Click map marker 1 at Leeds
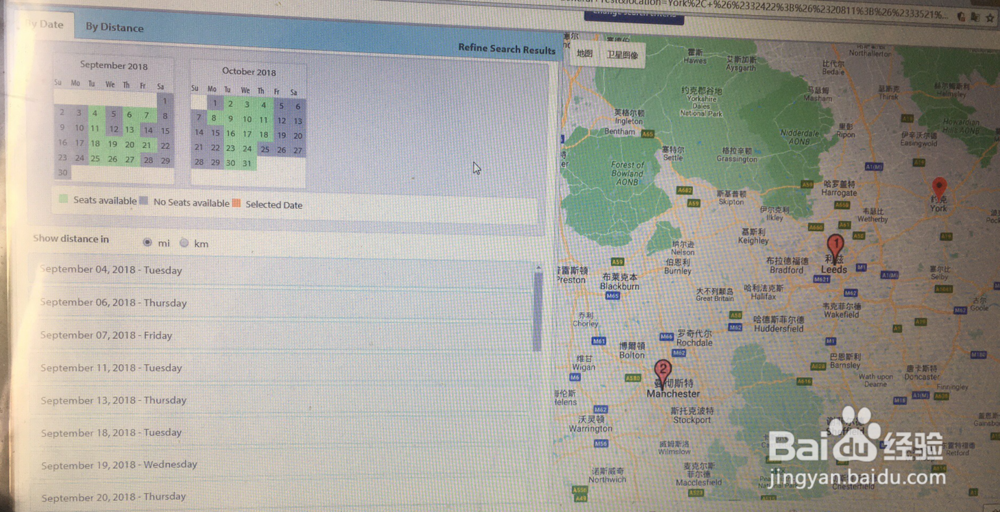Image resolution: width=1000 pixels, height=512 pixels. [x=835, y=247]
